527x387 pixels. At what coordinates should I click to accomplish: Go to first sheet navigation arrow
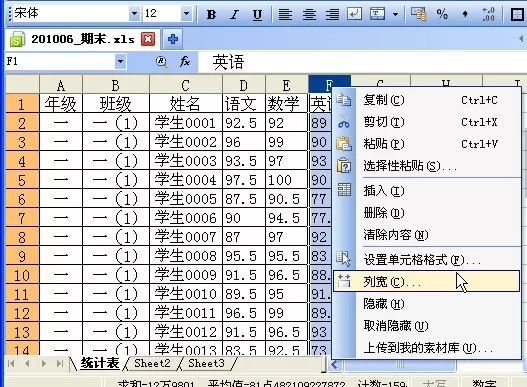(11, 363)
